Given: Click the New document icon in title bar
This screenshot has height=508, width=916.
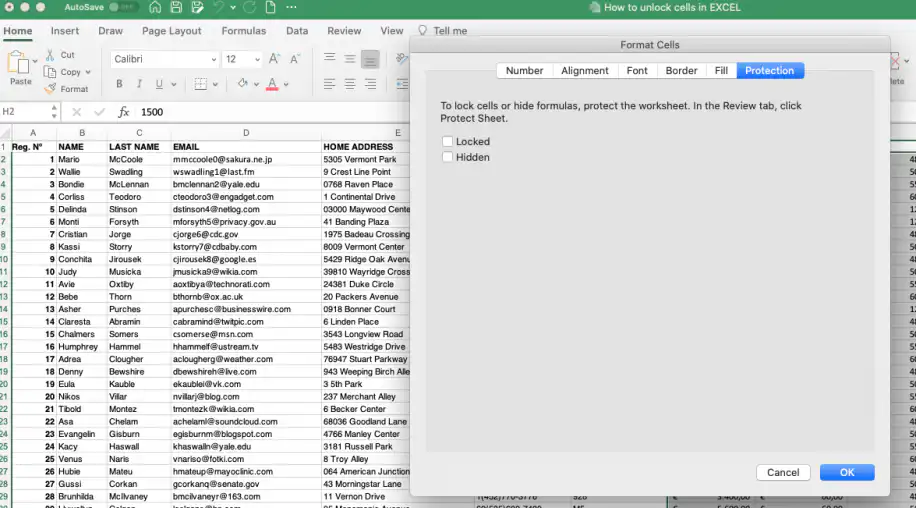Looking at the screenshot, I should (270, 8).
